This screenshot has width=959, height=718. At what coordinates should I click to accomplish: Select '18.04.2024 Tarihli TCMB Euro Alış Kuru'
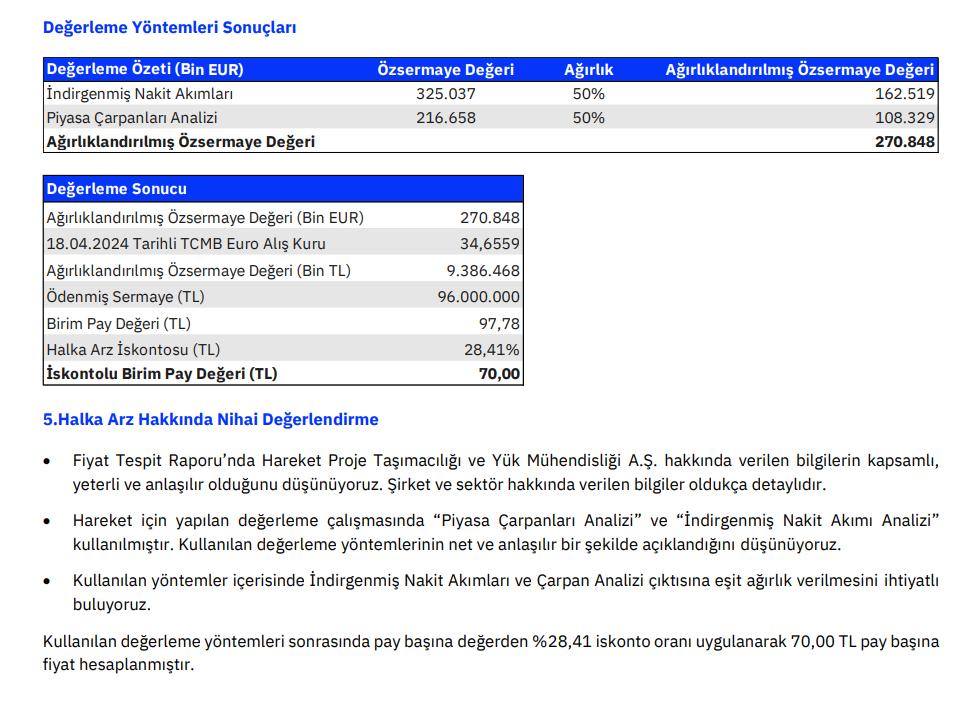186,243
